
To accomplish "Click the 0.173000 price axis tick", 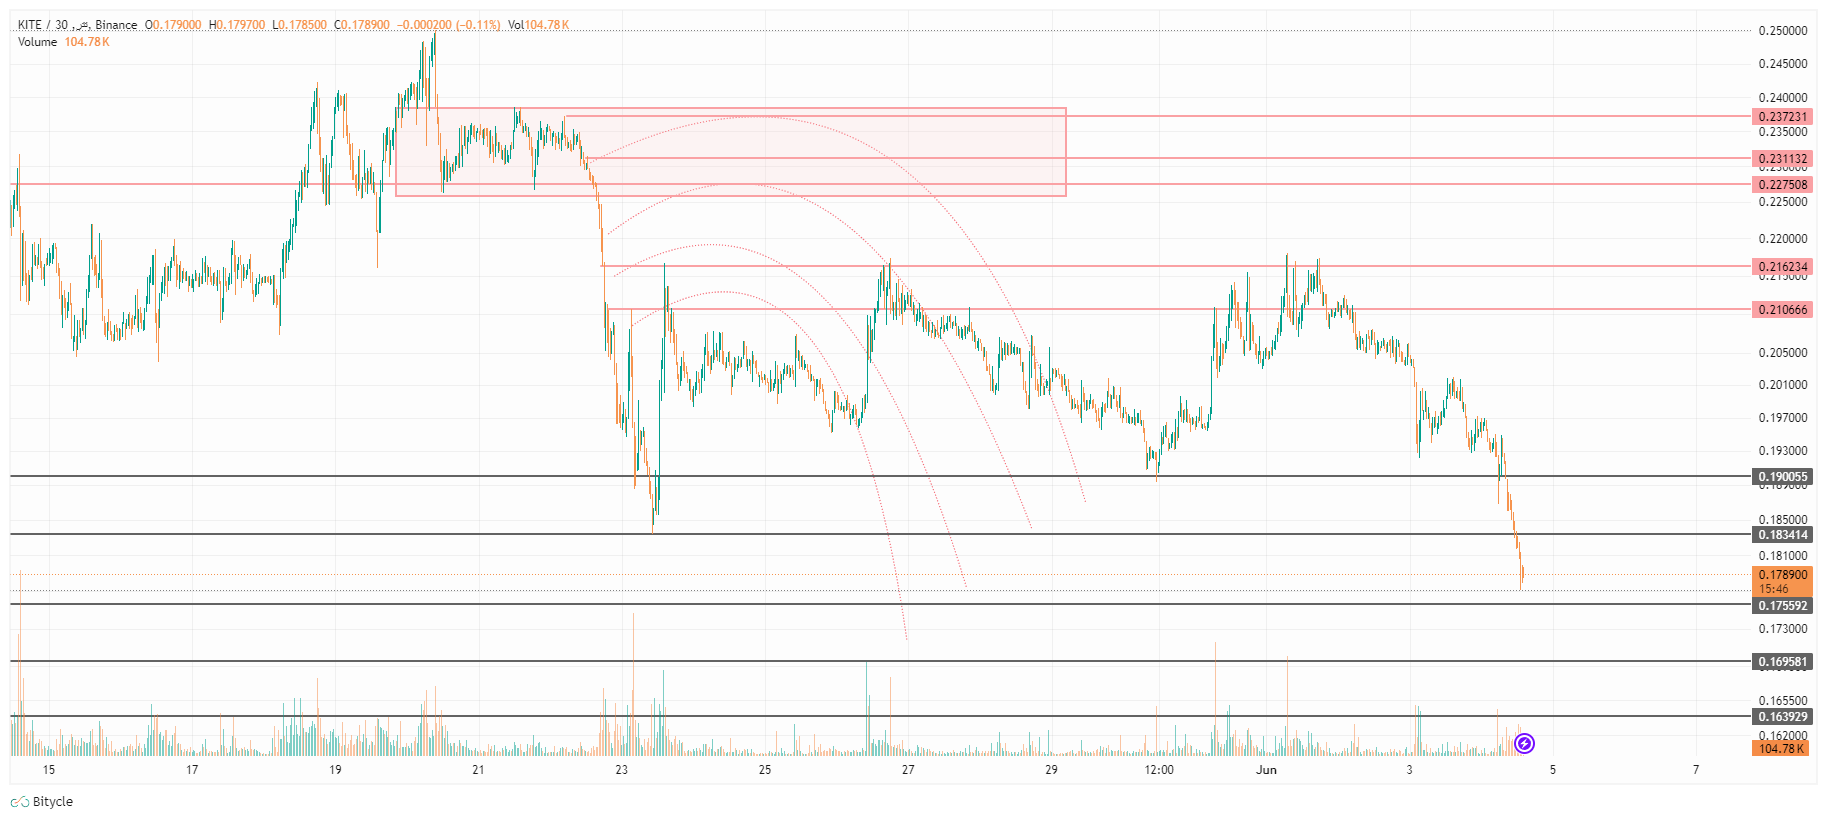I will [1783, 629].
